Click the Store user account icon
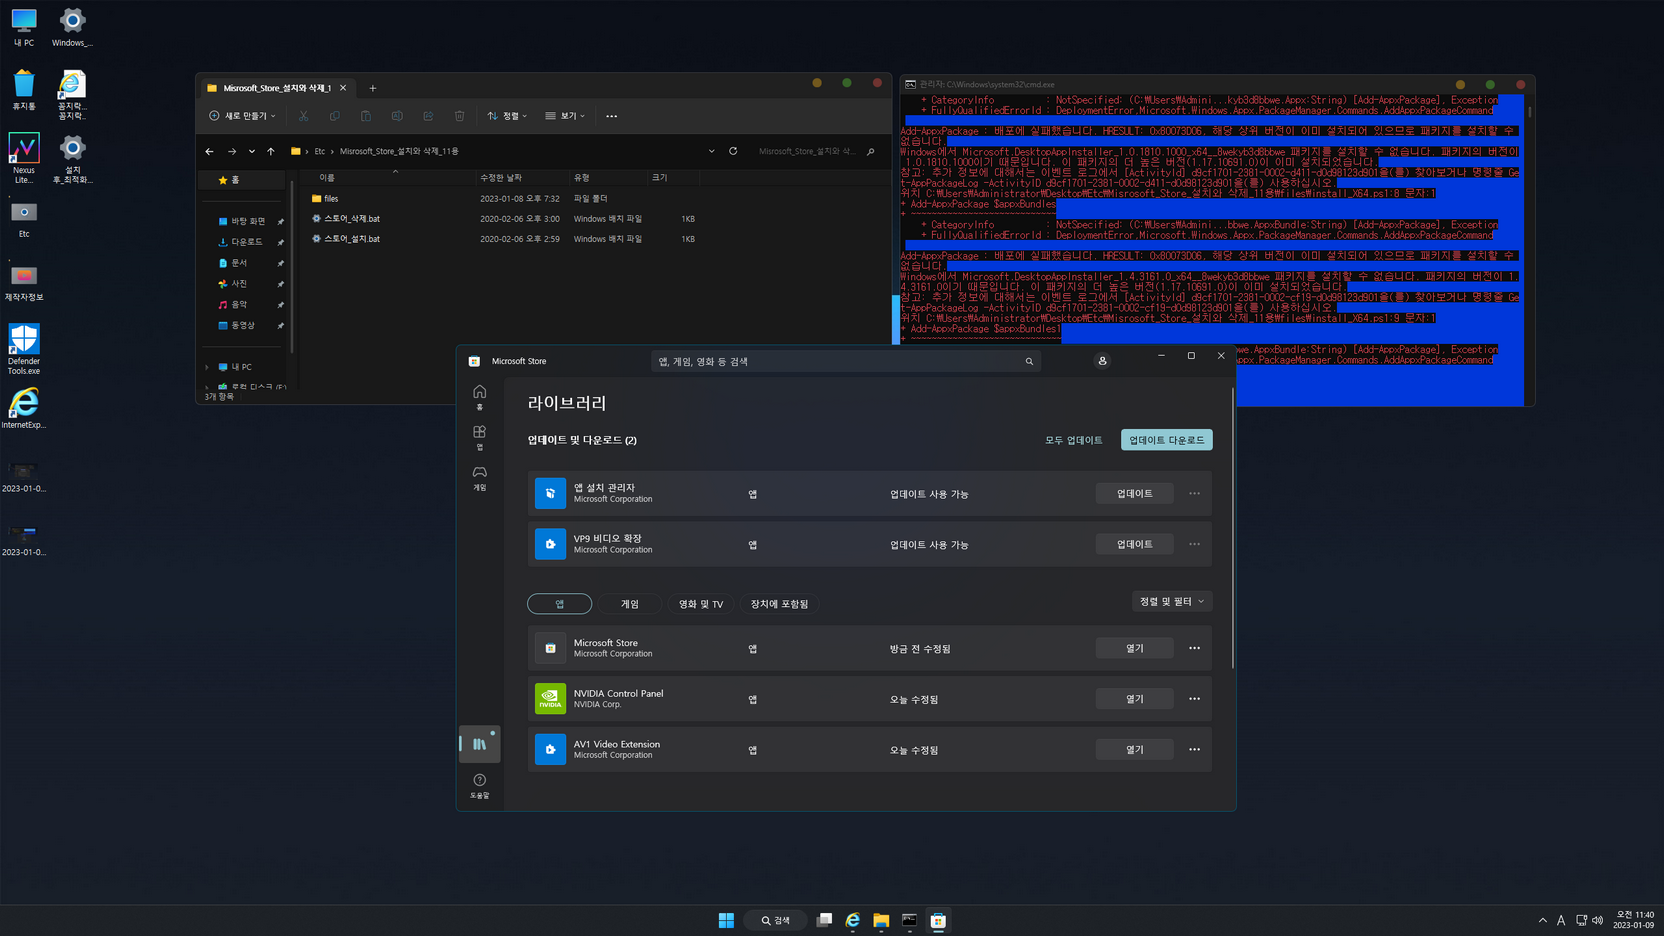Viewport: 1664px width, 936px height. (1102, 361)
